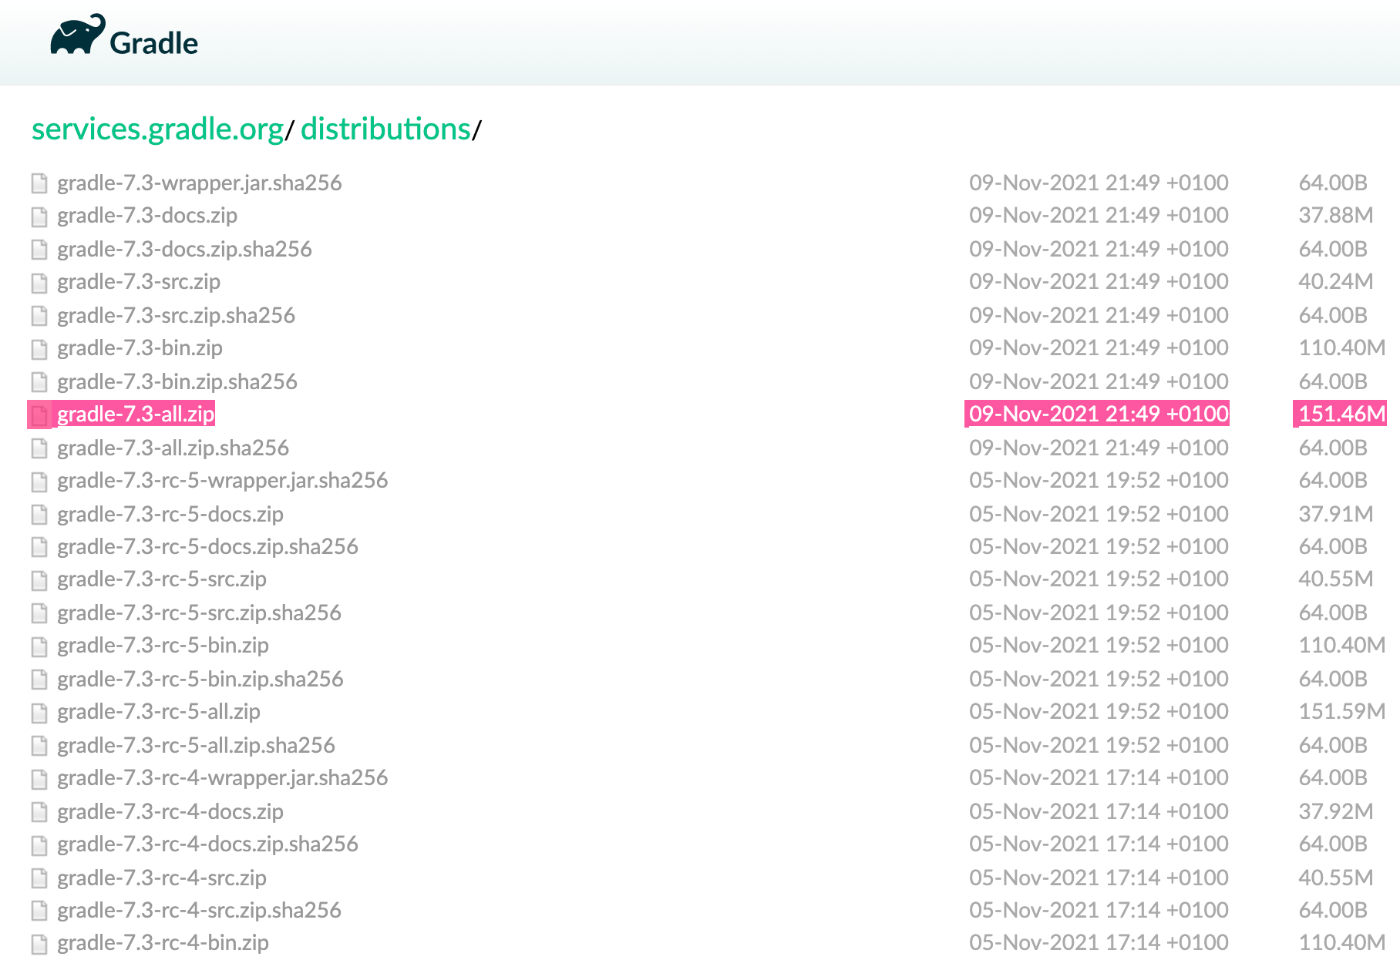Click file icon beside gradle-7.3-rc-4-src.zip
Image resolution: width=1400 pixels, height=960 pixels.
tap(39, 878)
